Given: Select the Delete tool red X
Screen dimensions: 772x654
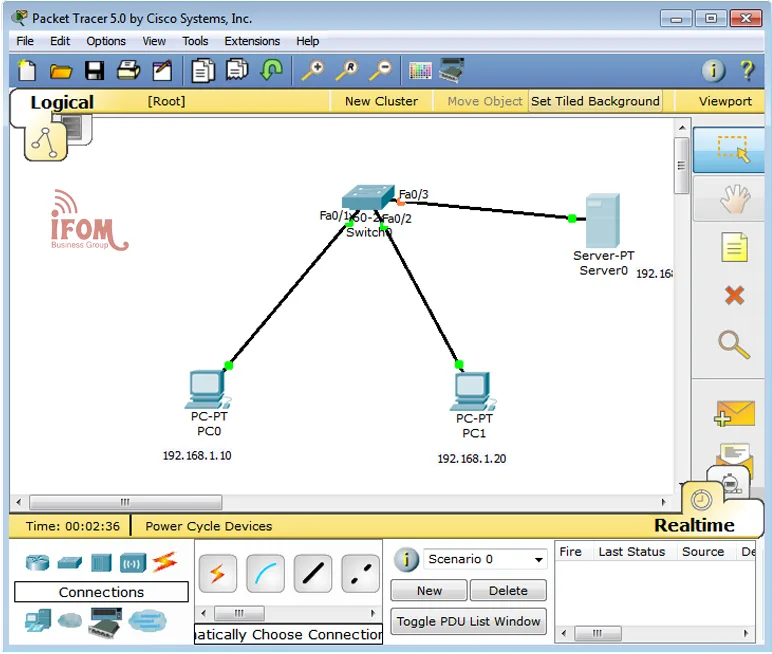Looking at the screenshot, I should point(734,295).
